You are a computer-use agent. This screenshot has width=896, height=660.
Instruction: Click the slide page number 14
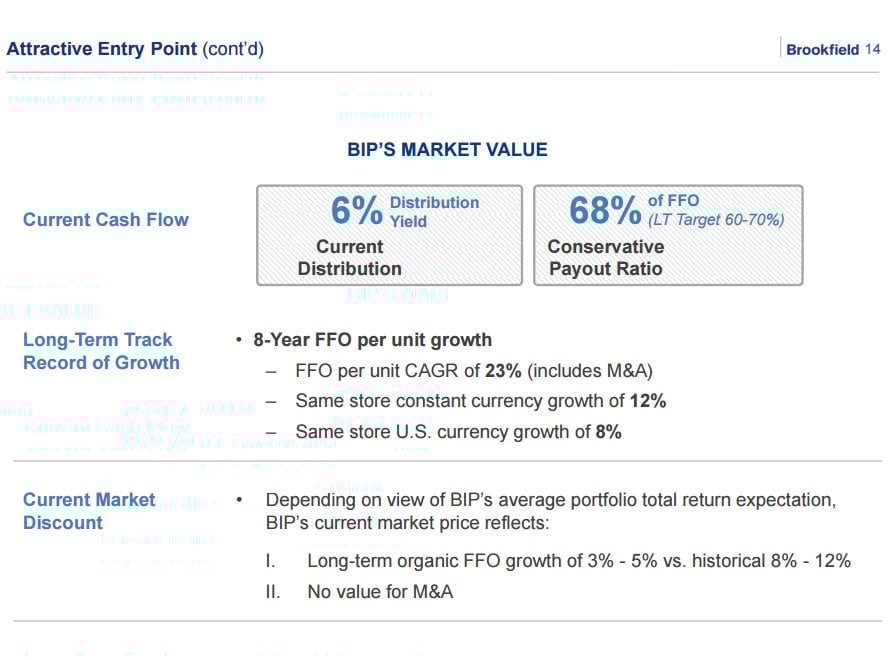[872, 50]
